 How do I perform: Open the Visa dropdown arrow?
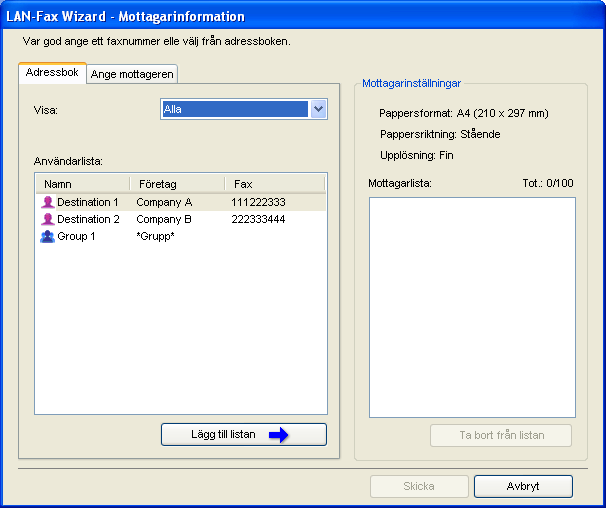[318, 109]
